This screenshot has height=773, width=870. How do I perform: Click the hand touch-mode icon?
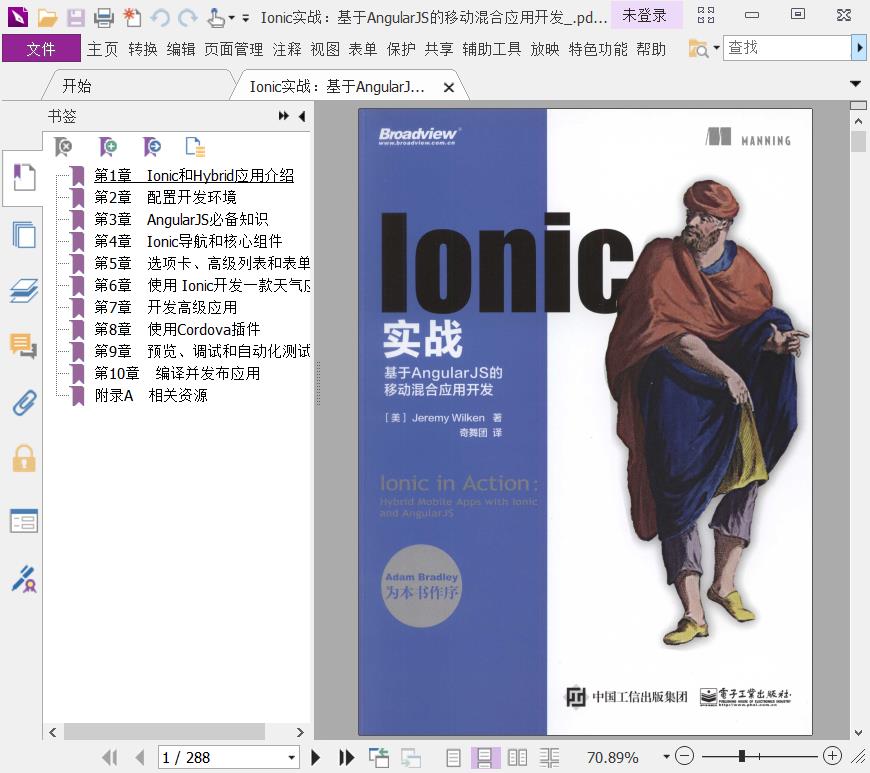pyautogui.click(x=215, y=18)
